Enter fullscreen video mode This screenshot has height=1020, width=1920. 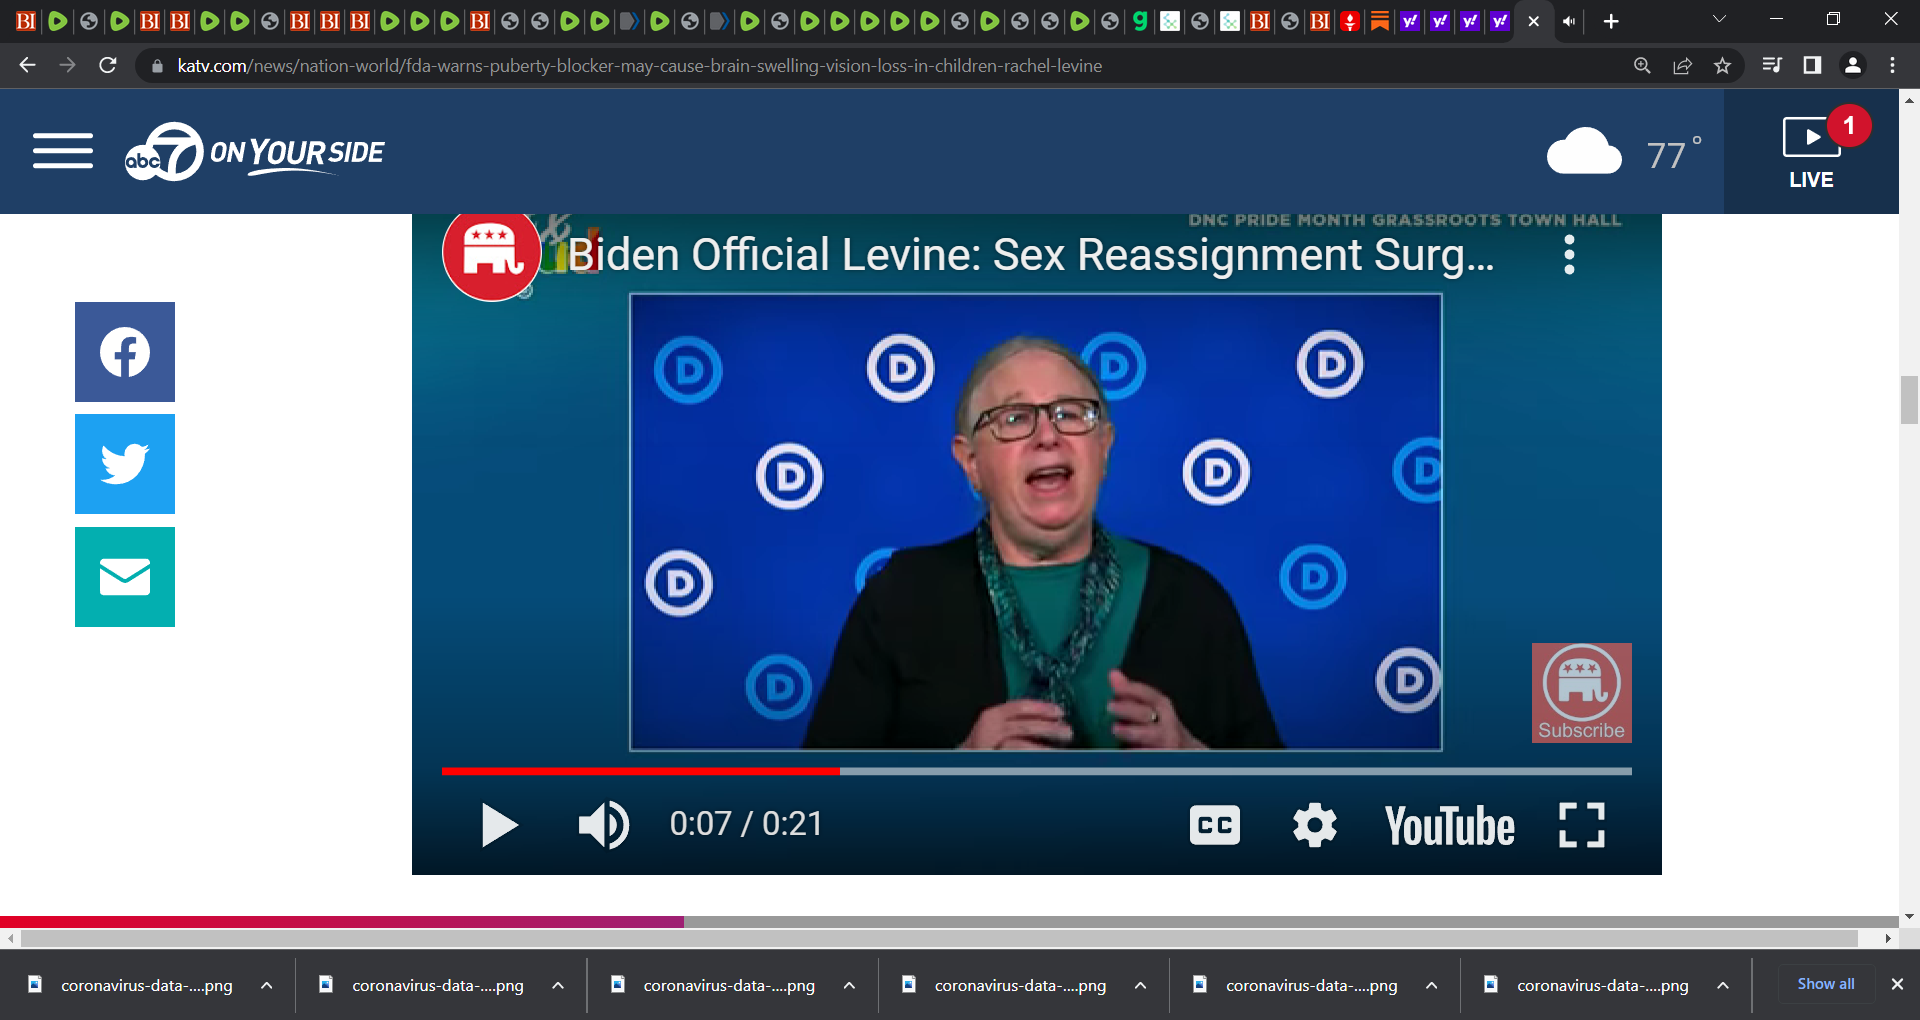(x=1582, y=825)
